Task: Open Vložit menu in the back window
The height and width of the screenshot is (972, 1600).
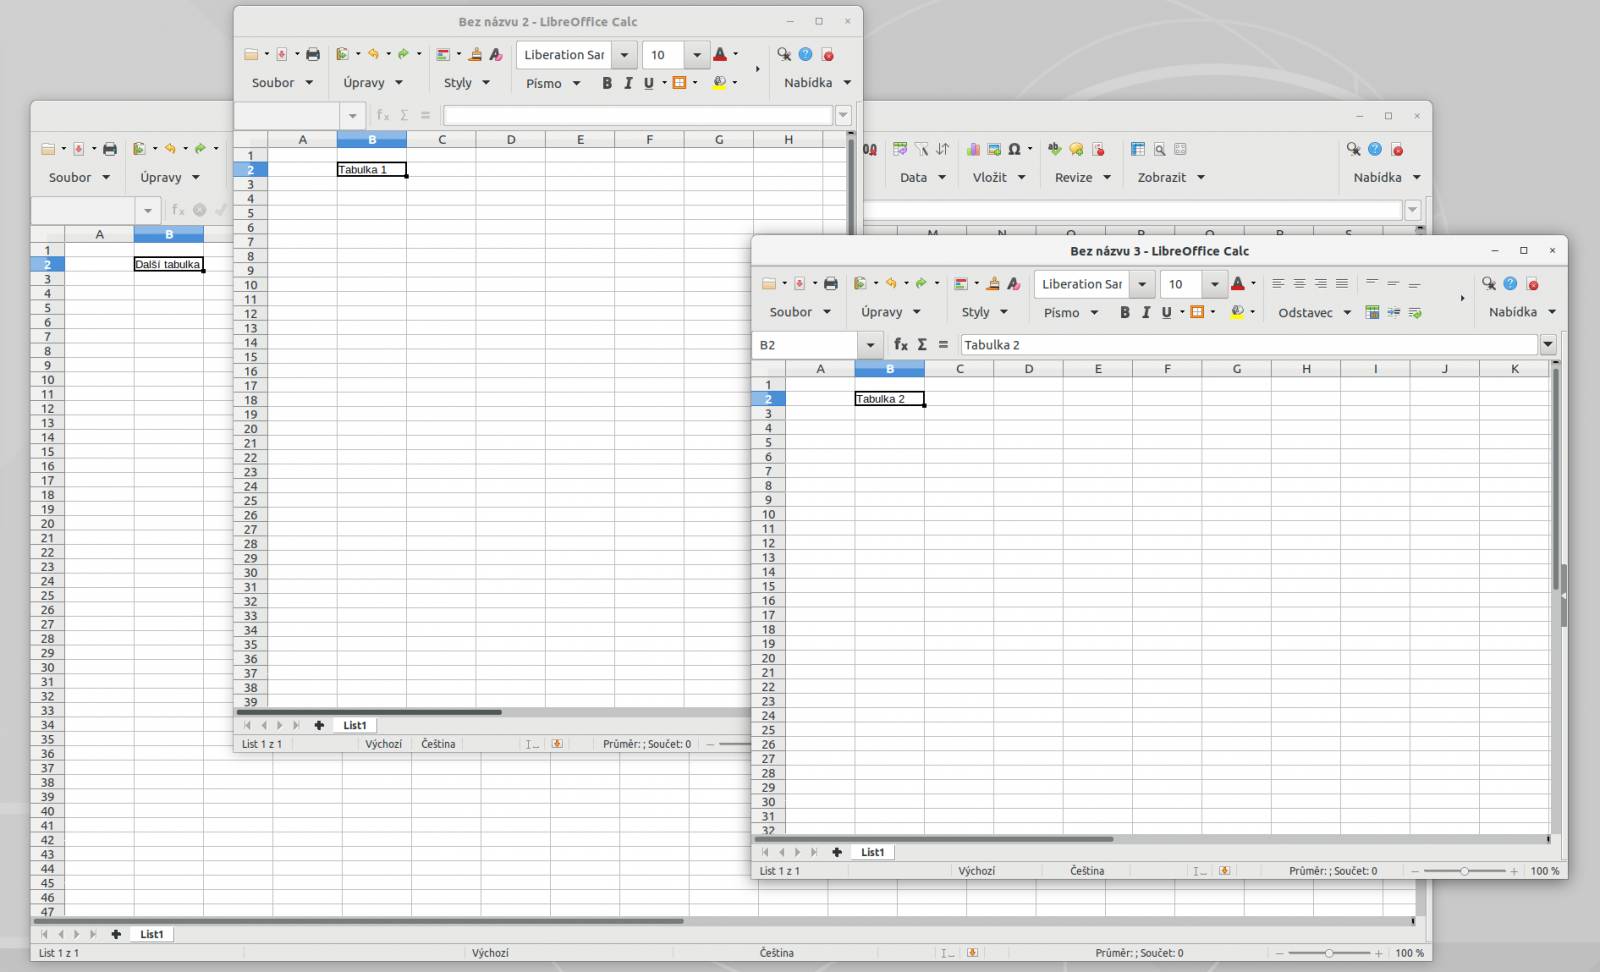Action: coord(999,177)
